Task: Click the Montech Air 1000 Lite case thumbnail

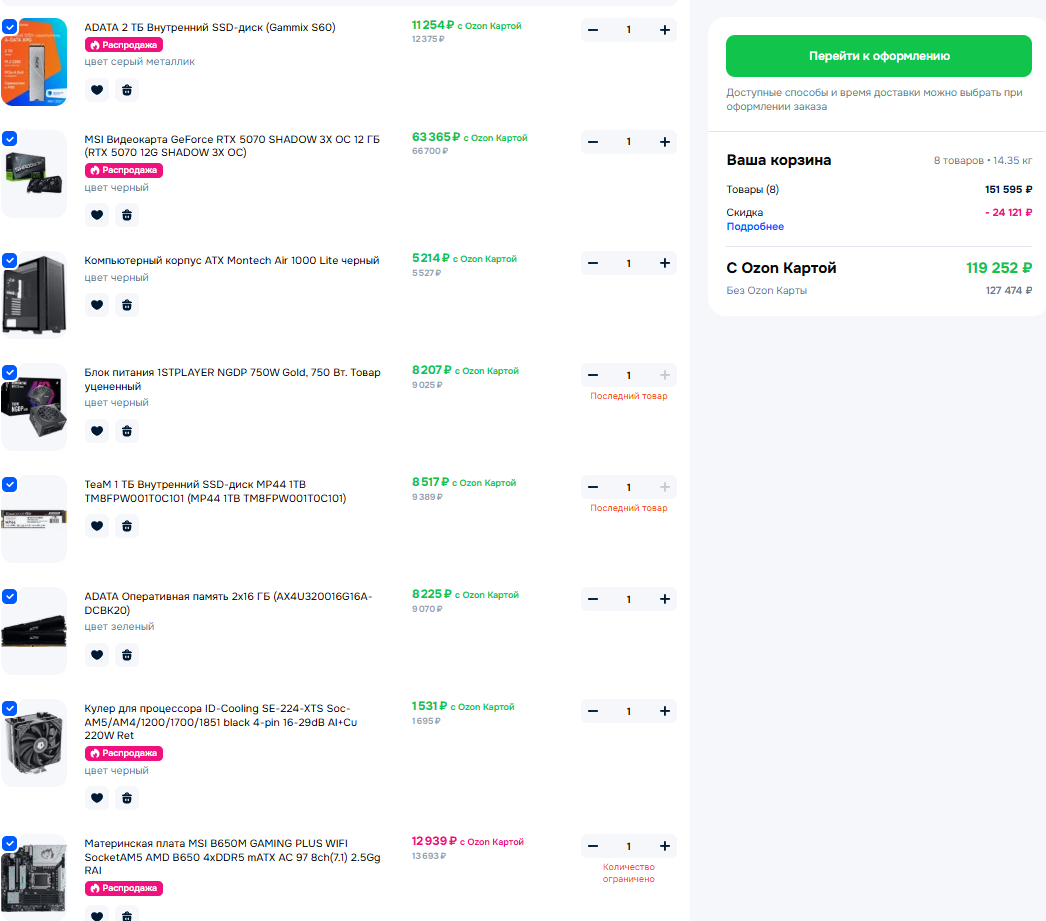Action: point(34,295)
